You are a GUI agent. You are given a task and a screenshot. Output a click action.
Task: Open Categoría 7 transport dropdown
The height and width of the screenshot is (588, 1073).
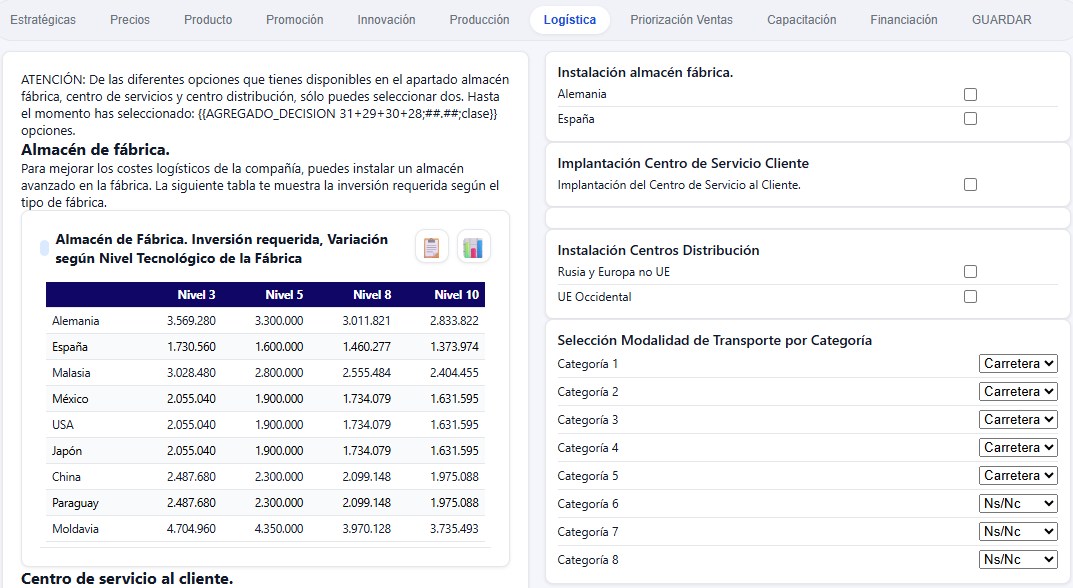(x=1018, y=532)
